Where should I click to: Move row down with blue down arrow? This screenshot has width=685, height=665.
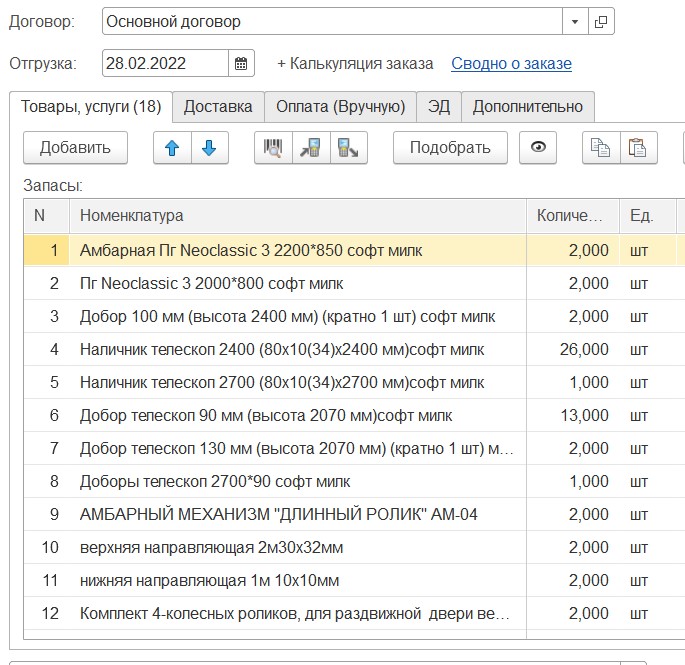click(209, 148)
